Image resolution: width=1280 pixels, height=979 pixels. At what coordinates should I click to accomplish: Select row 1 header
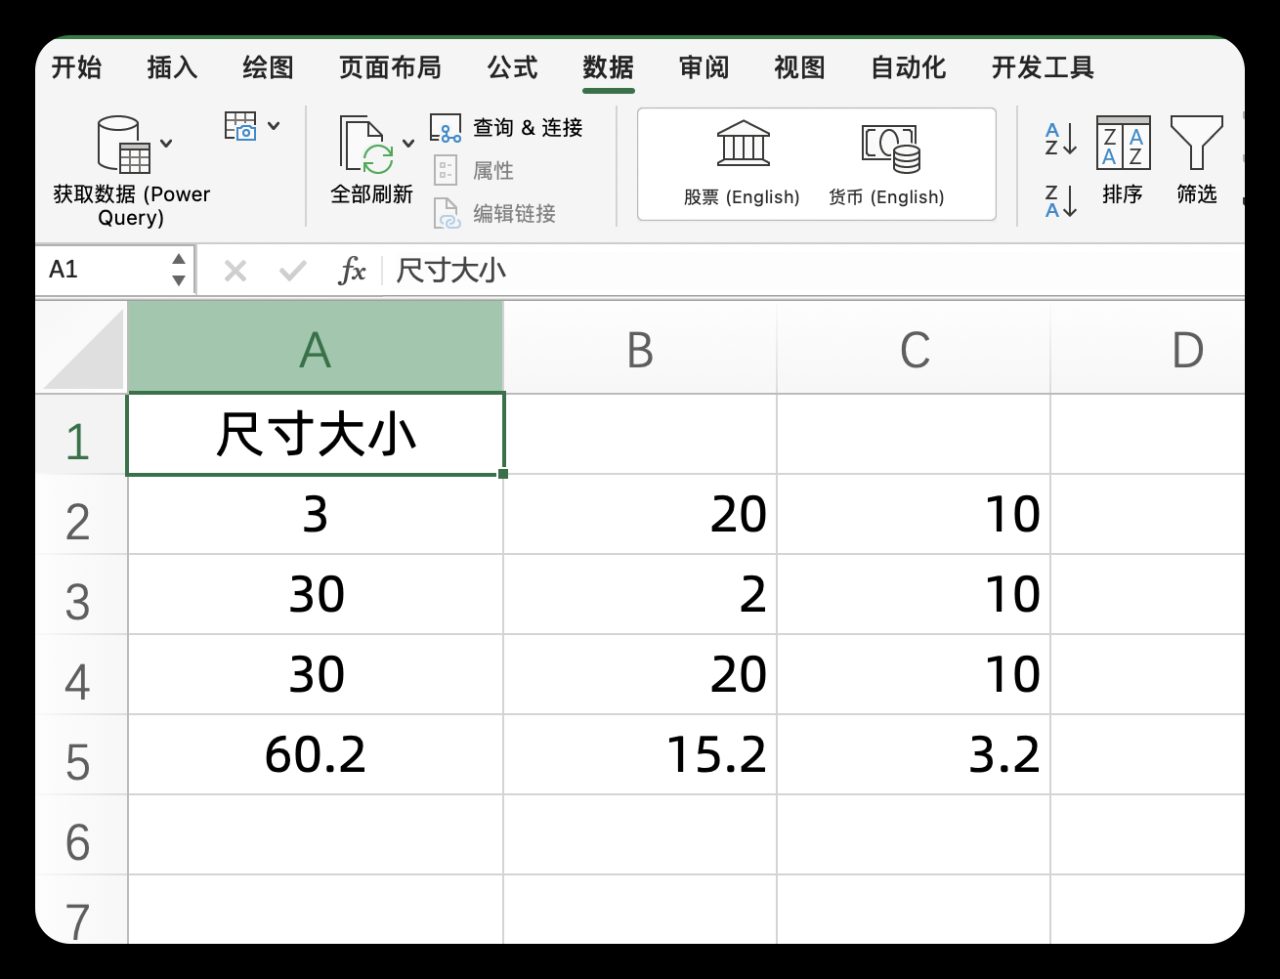(x=81, y=434)
